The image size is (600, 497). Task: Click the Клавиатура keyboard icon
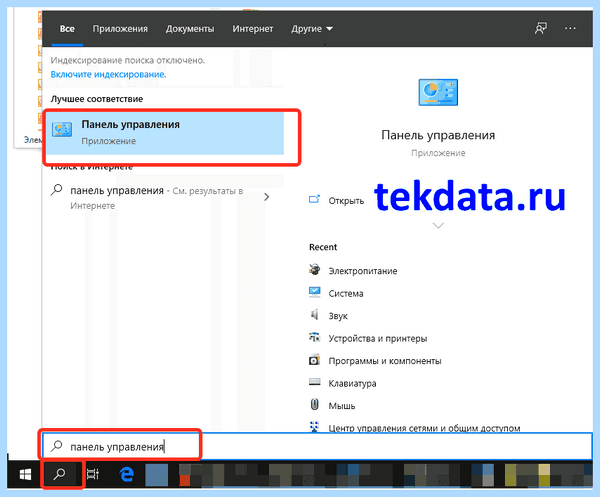315,381
